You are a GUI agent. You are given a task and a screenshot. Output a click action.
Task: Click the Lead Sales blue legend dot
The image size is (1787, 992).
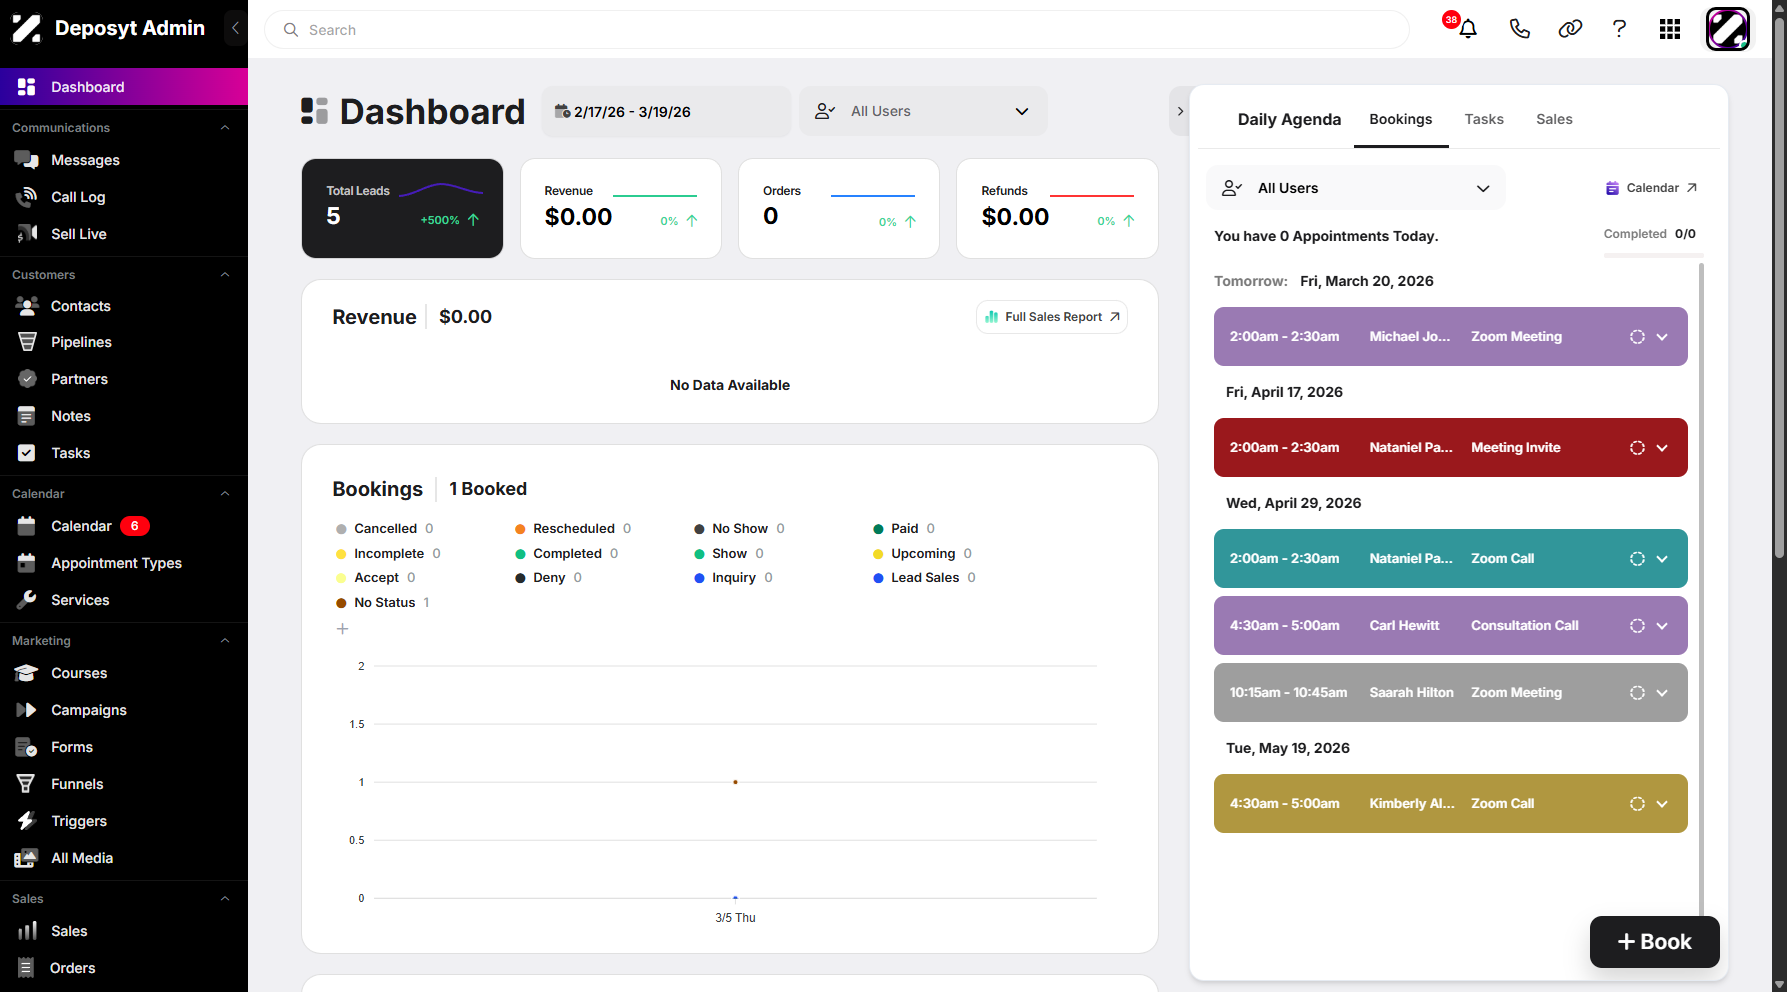[x=878, y=578]
